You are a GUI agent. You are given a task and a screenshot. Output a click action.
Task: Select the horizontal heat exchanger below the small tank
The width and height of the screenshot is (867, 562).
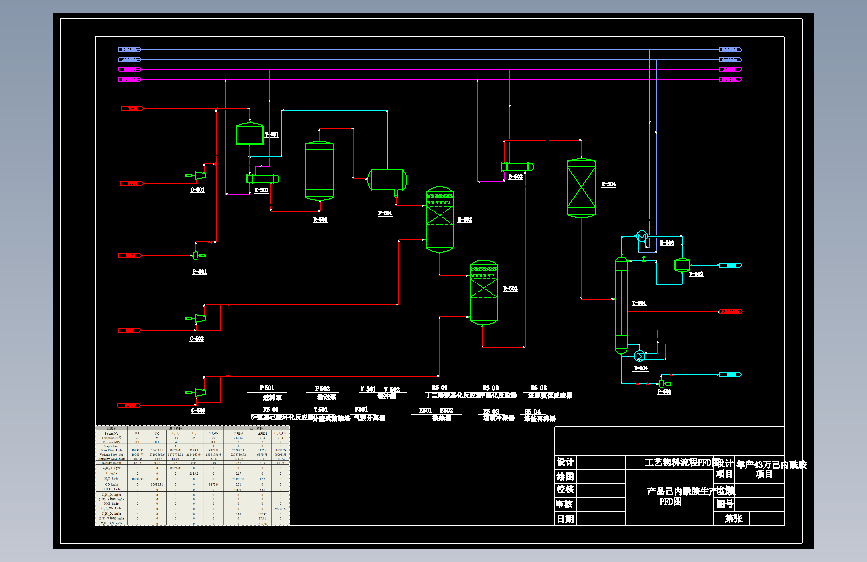(x=262, y=179)
